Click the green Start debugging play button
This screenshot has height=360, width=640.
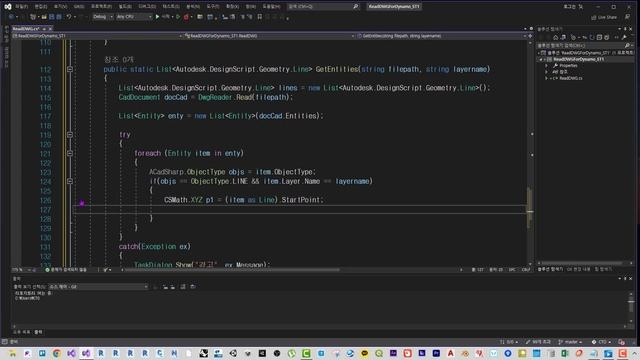pos(157,17)
